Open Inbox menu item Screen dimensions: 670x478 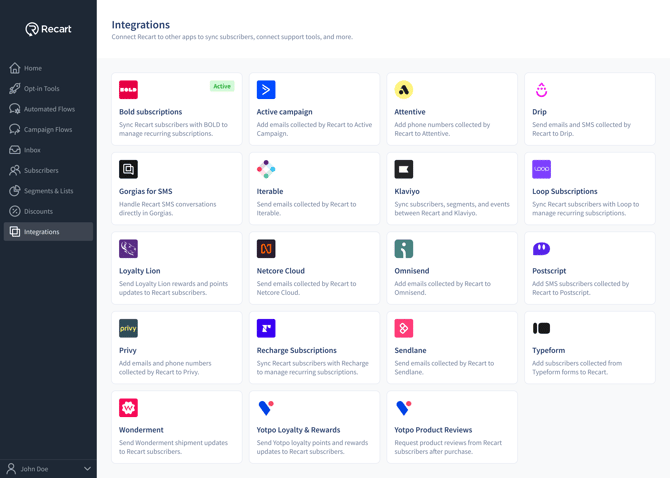48,150
